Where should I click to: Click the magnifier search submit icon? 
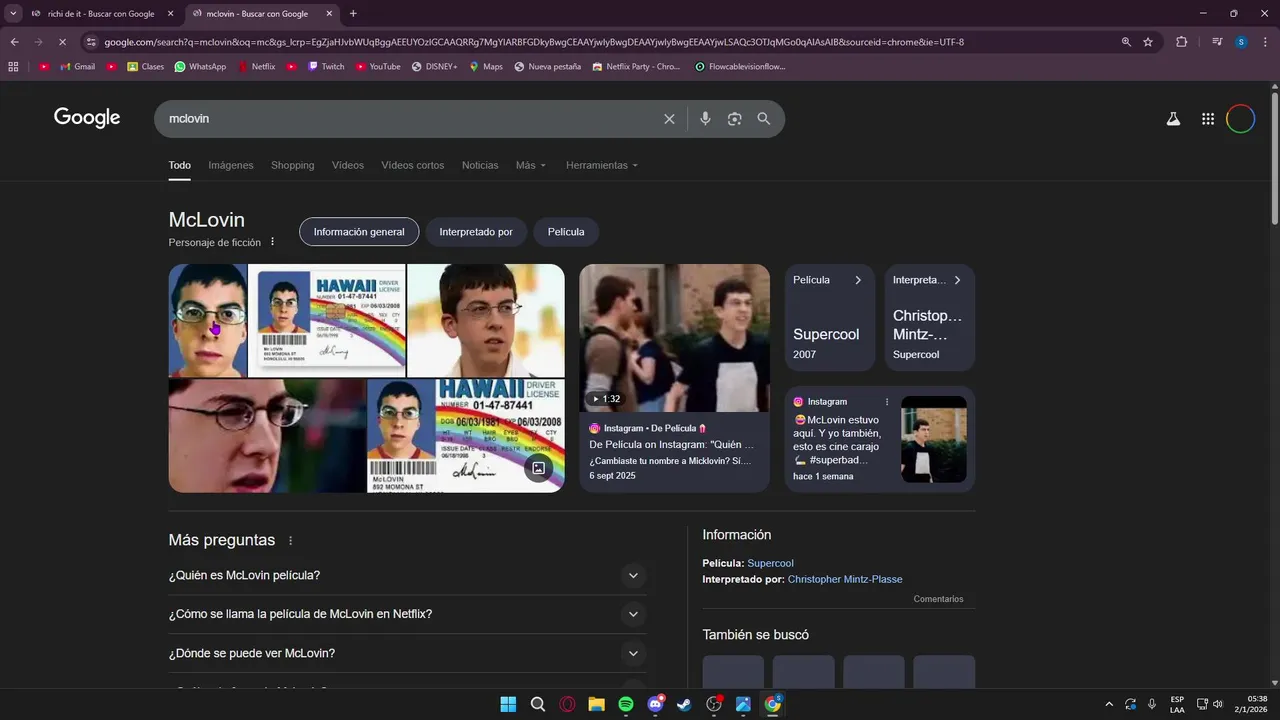[764, 119]
